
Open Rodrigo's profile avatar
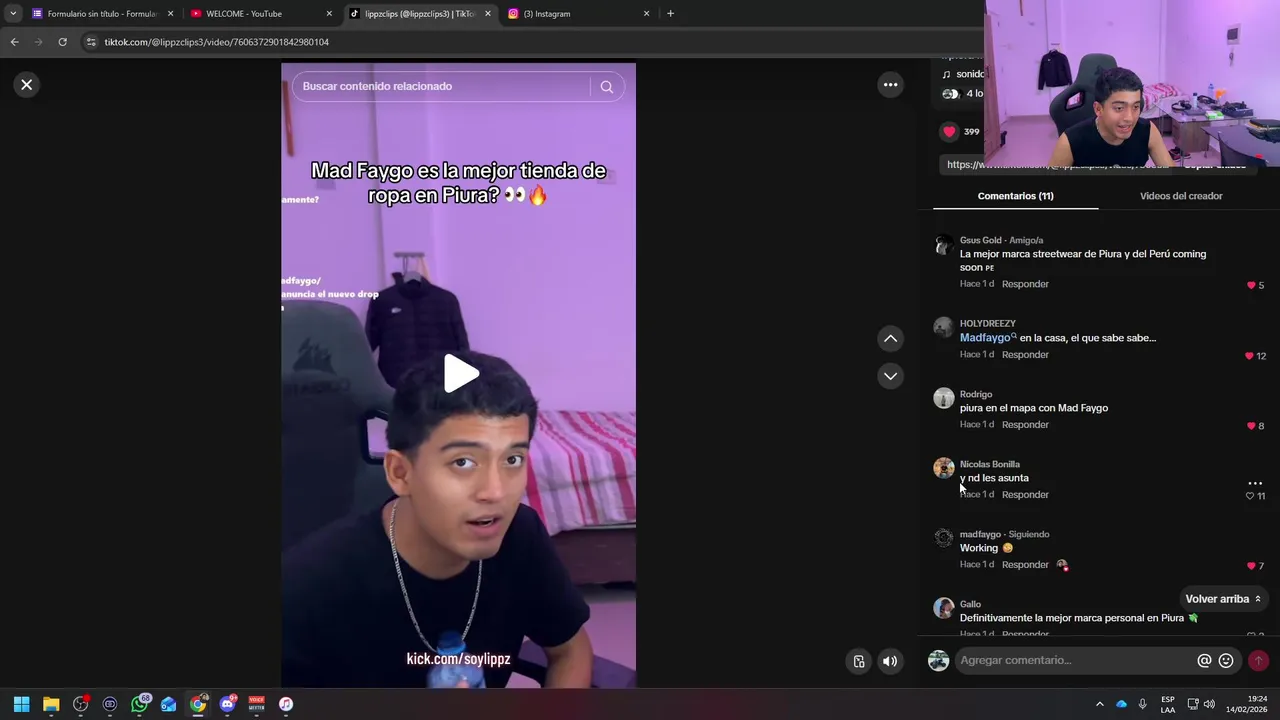tap(943, 398)
